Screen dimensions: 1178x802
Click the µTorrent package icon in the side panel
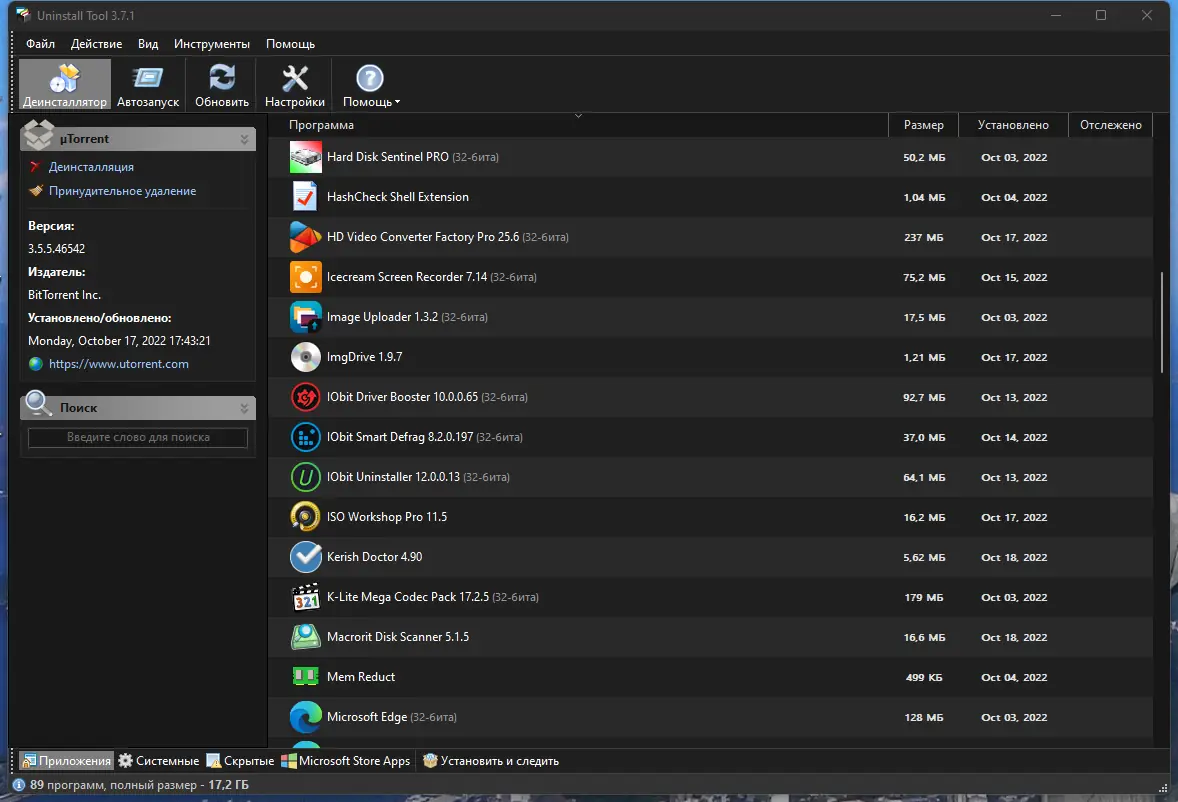click(x=38, y=135)
